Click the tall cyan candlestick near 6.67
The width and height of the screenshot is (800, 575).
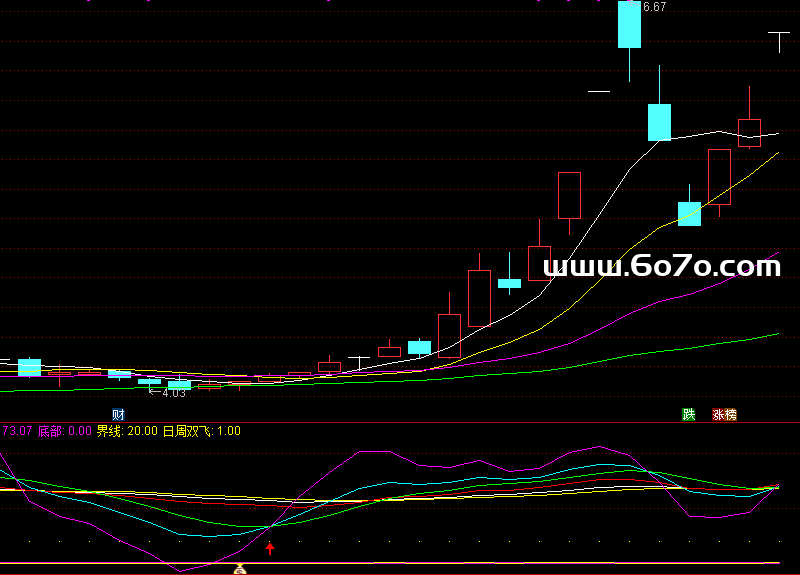[629, 26]
